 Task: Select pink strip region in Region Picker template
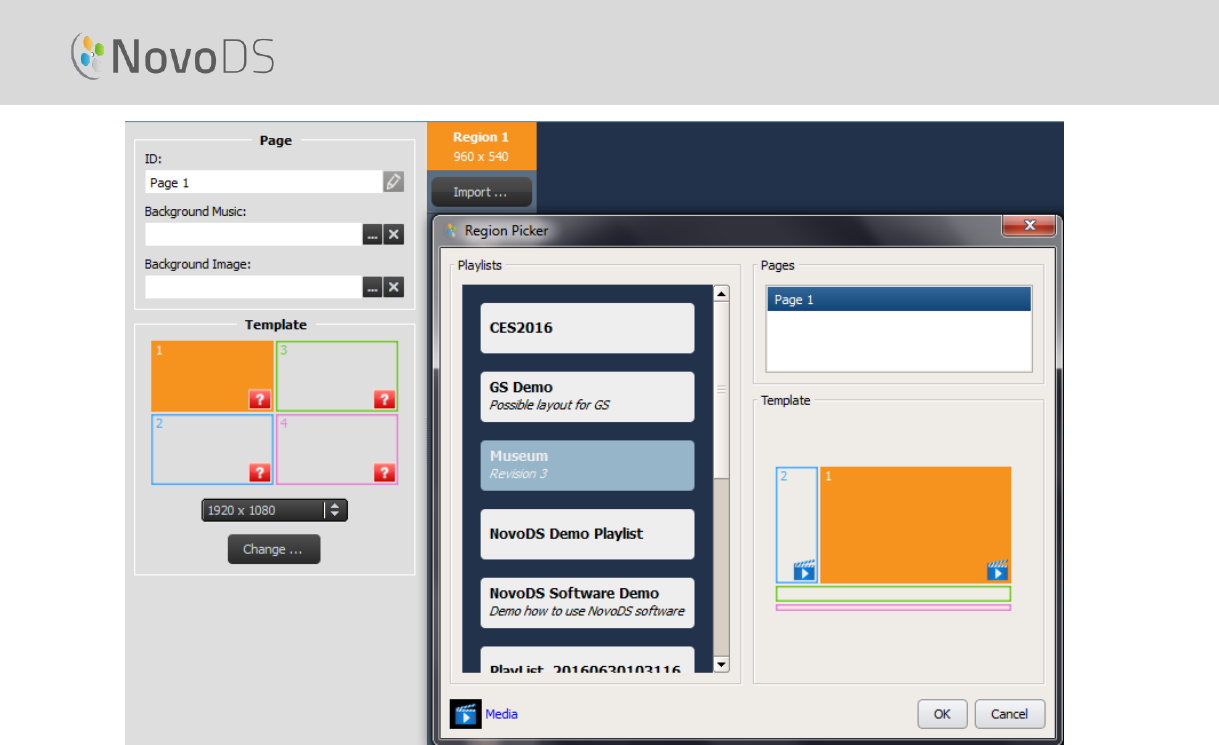[893, 607]
